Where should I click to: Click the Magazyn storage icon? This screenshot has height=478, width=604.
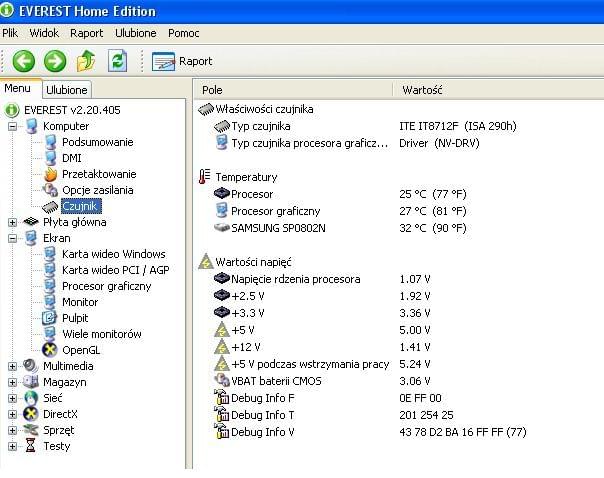tap(31, 382)
